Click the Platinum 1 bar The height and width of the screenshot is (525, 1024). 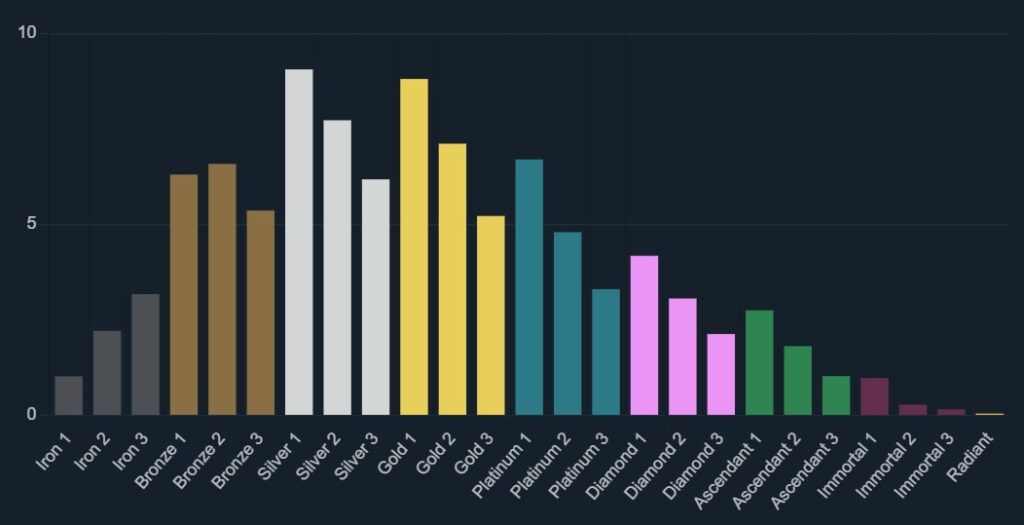529,287
